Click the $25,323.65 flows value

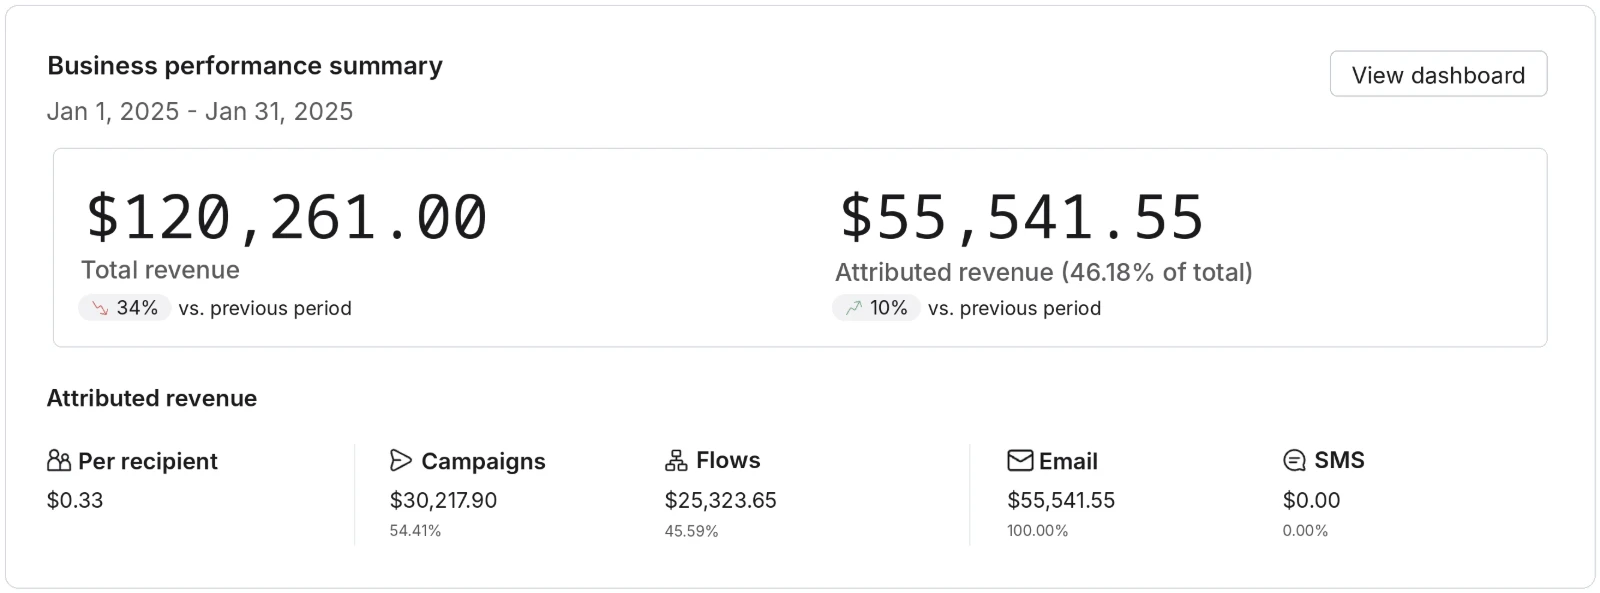click(721, 500)
